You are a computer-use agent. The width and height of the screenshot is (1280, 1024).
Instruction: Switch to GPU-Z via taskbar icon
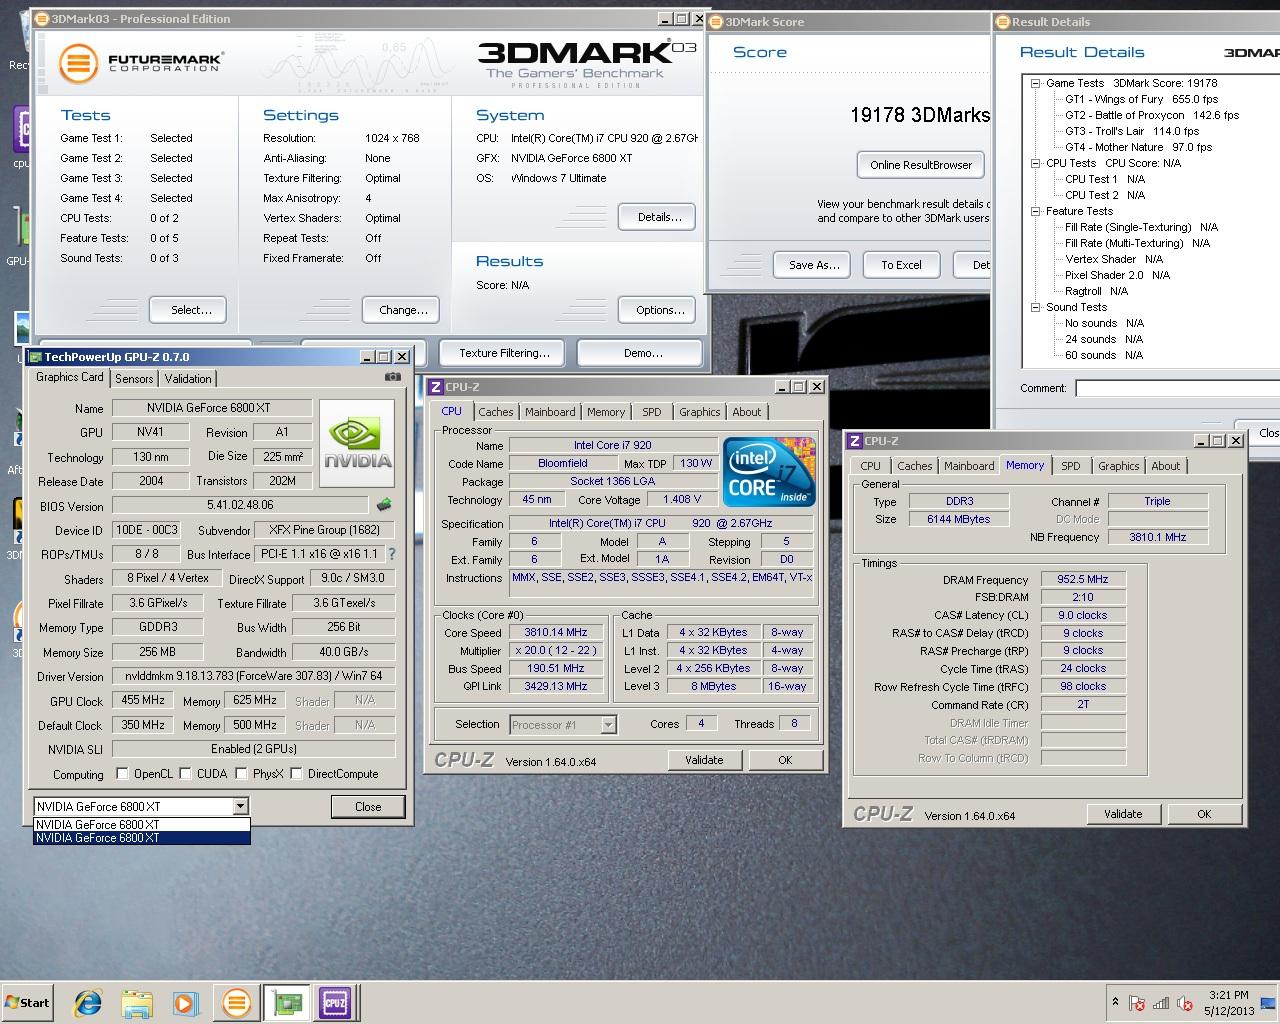(x=288, y=1003)
